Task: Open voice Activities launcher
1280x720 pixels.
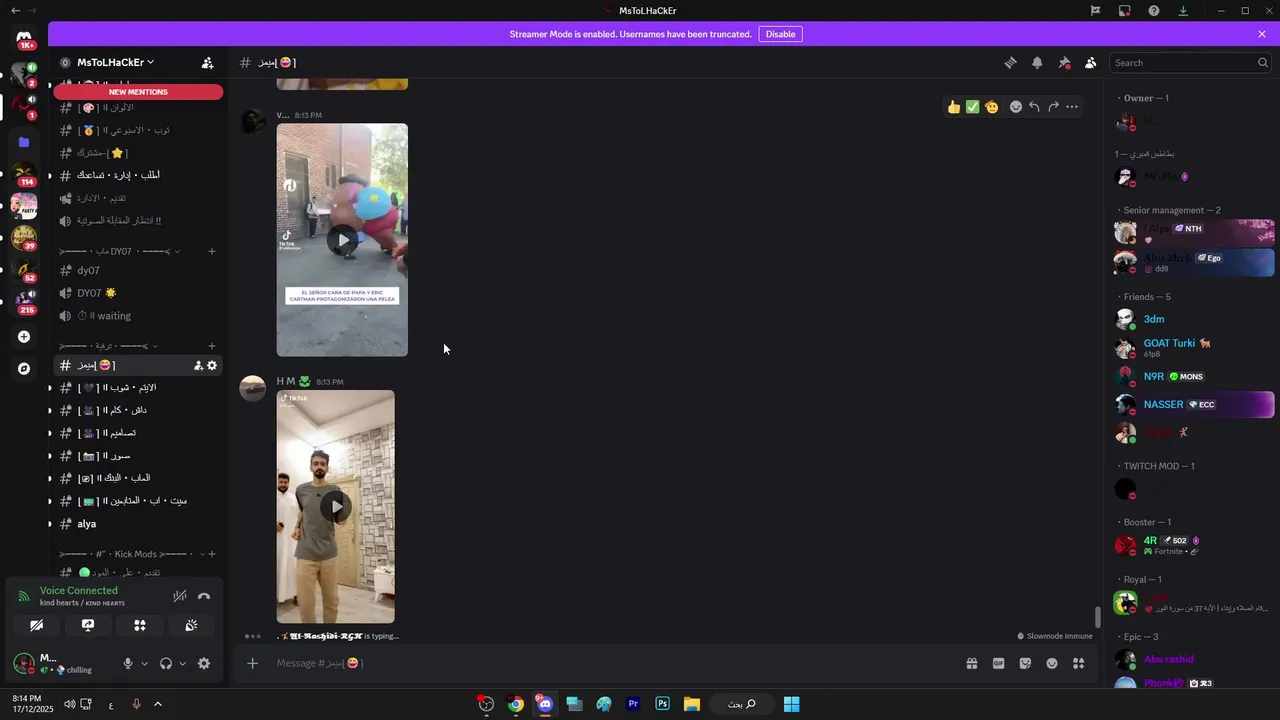Action: (140, 625)
